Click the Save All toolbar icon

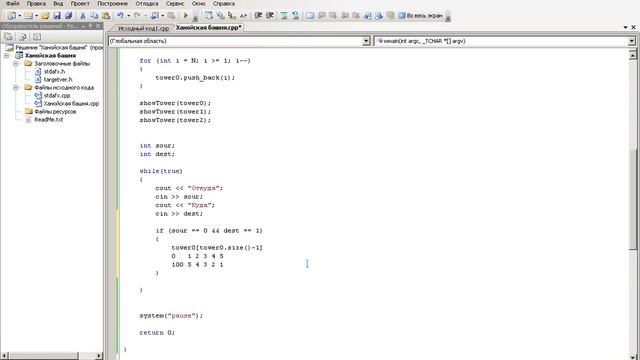point(68,16)
